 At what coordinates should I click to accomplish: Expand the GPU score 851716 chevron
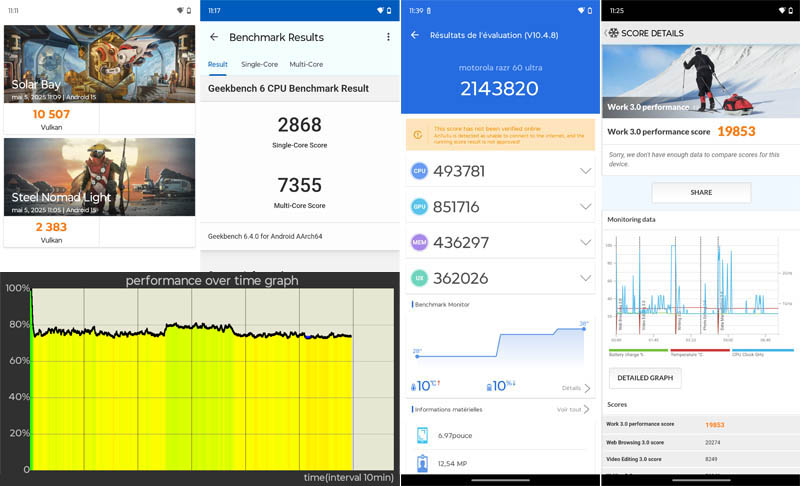585,207
